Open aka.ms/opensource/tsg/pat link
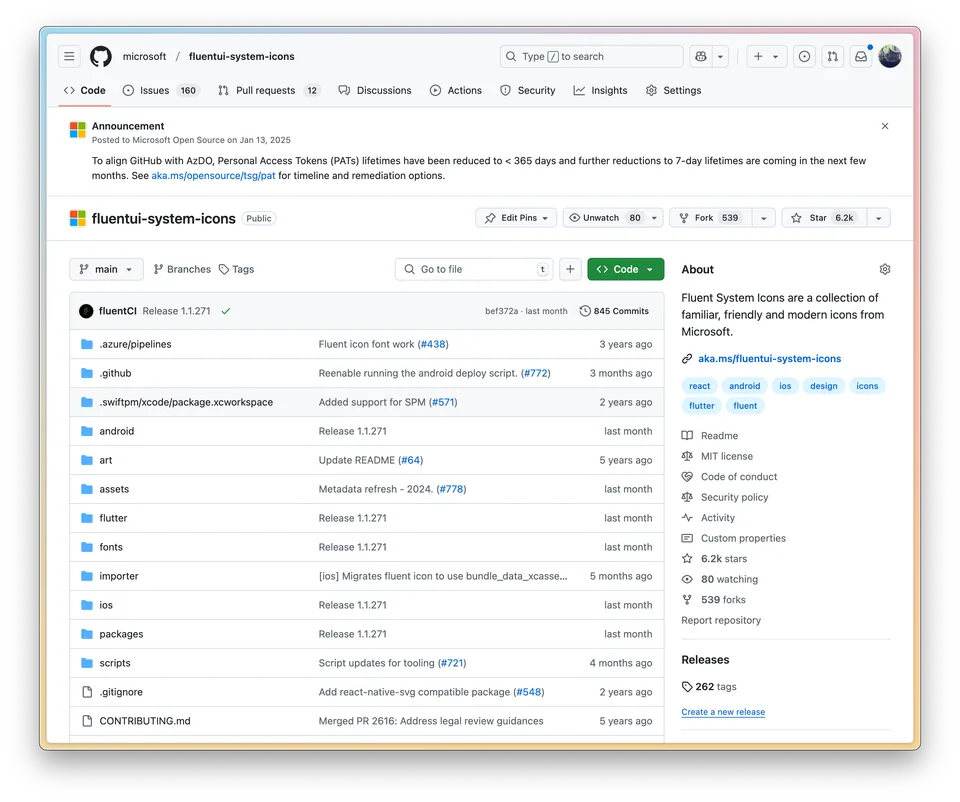 [213, 176]
